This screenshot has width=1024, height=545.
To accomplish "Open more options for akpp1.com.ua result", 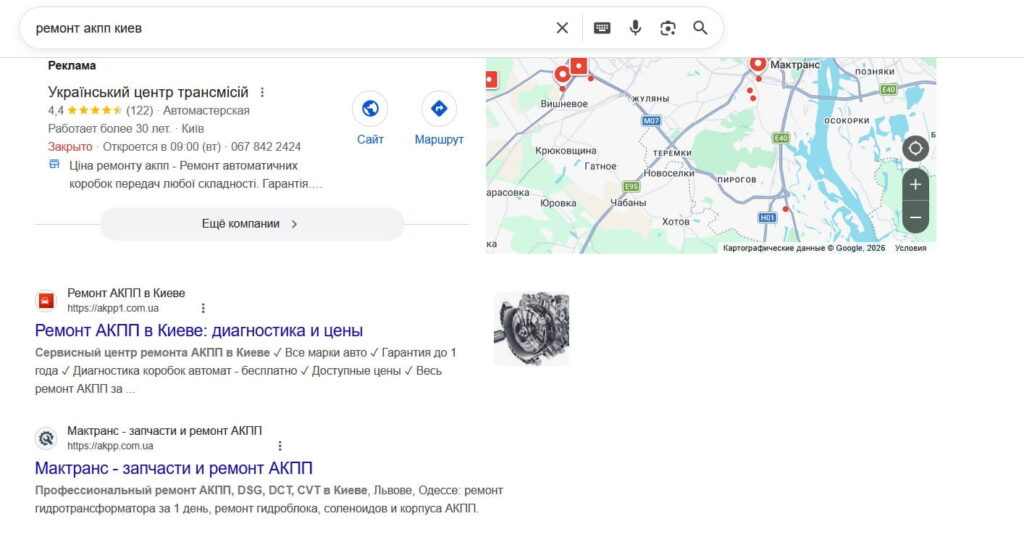I will click(203, 308).
